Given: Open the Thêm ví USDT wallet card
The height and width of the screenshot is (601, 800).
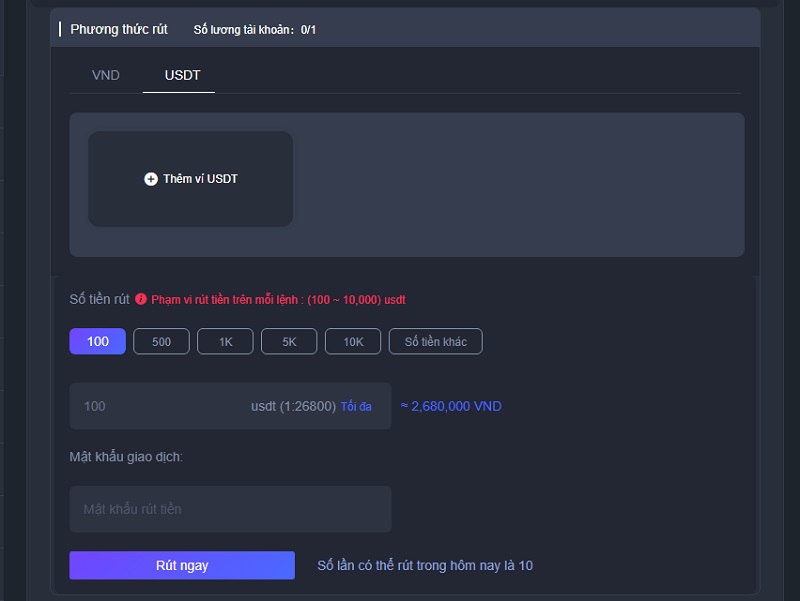Looking at the screenshot, I should (190, 179).
